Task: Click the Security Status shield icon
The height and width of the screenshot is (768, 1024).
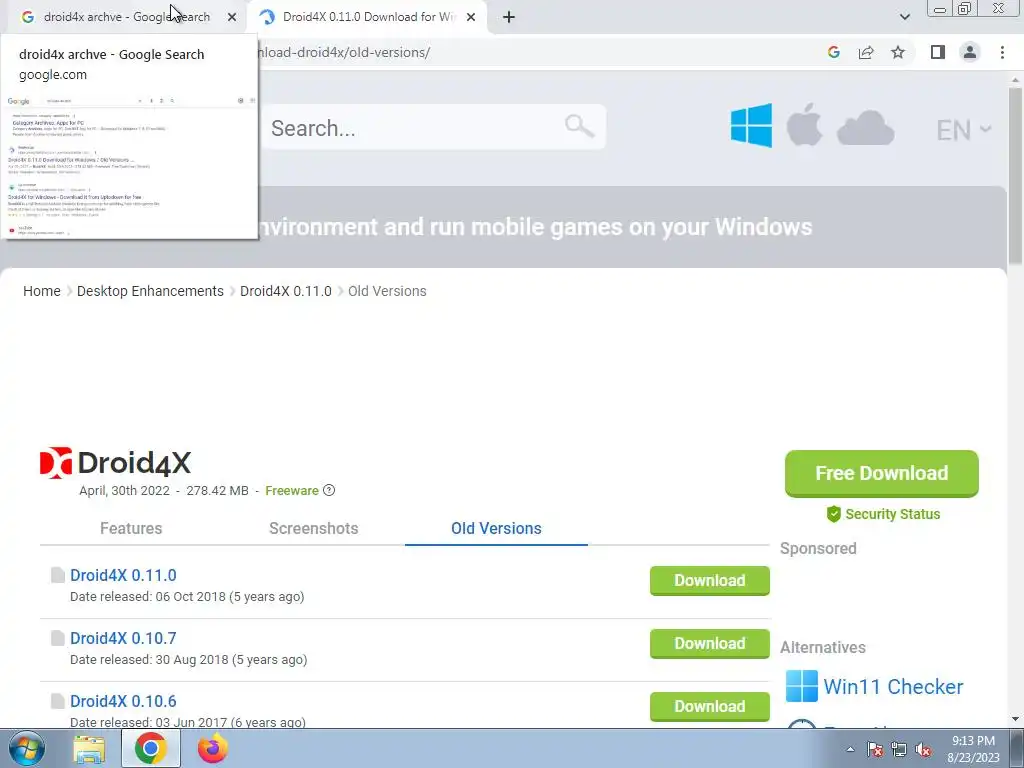Action: pyautogui.click(x=833, y=514)
